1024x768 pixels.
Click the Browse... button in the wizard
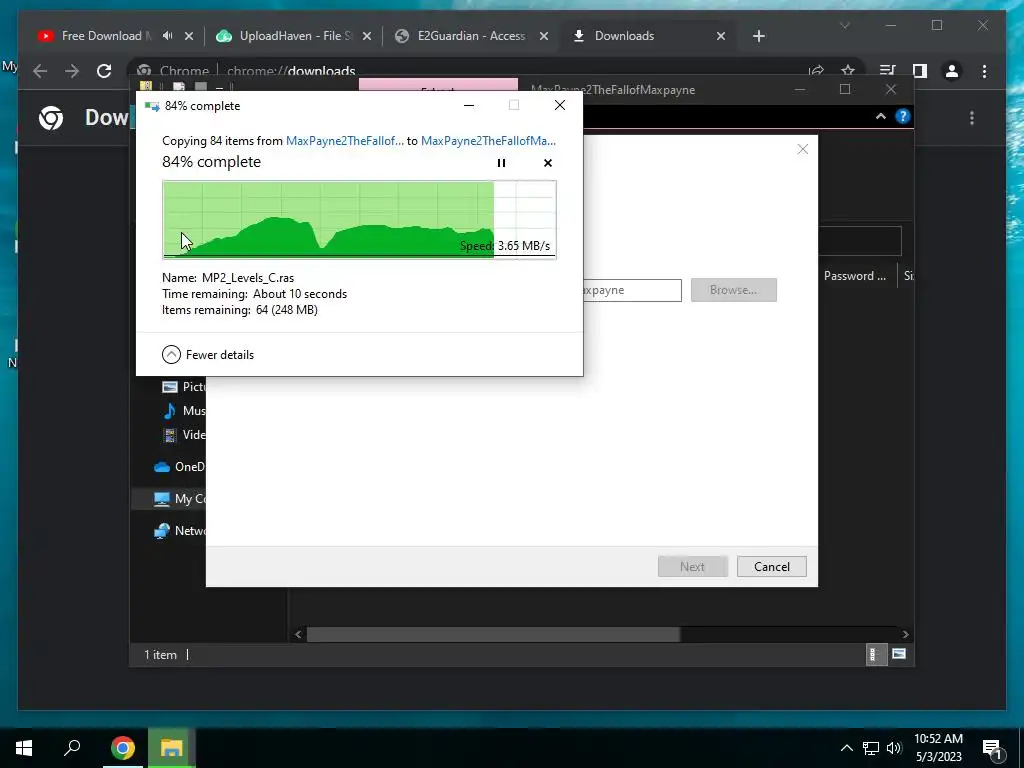click(733, 290)
